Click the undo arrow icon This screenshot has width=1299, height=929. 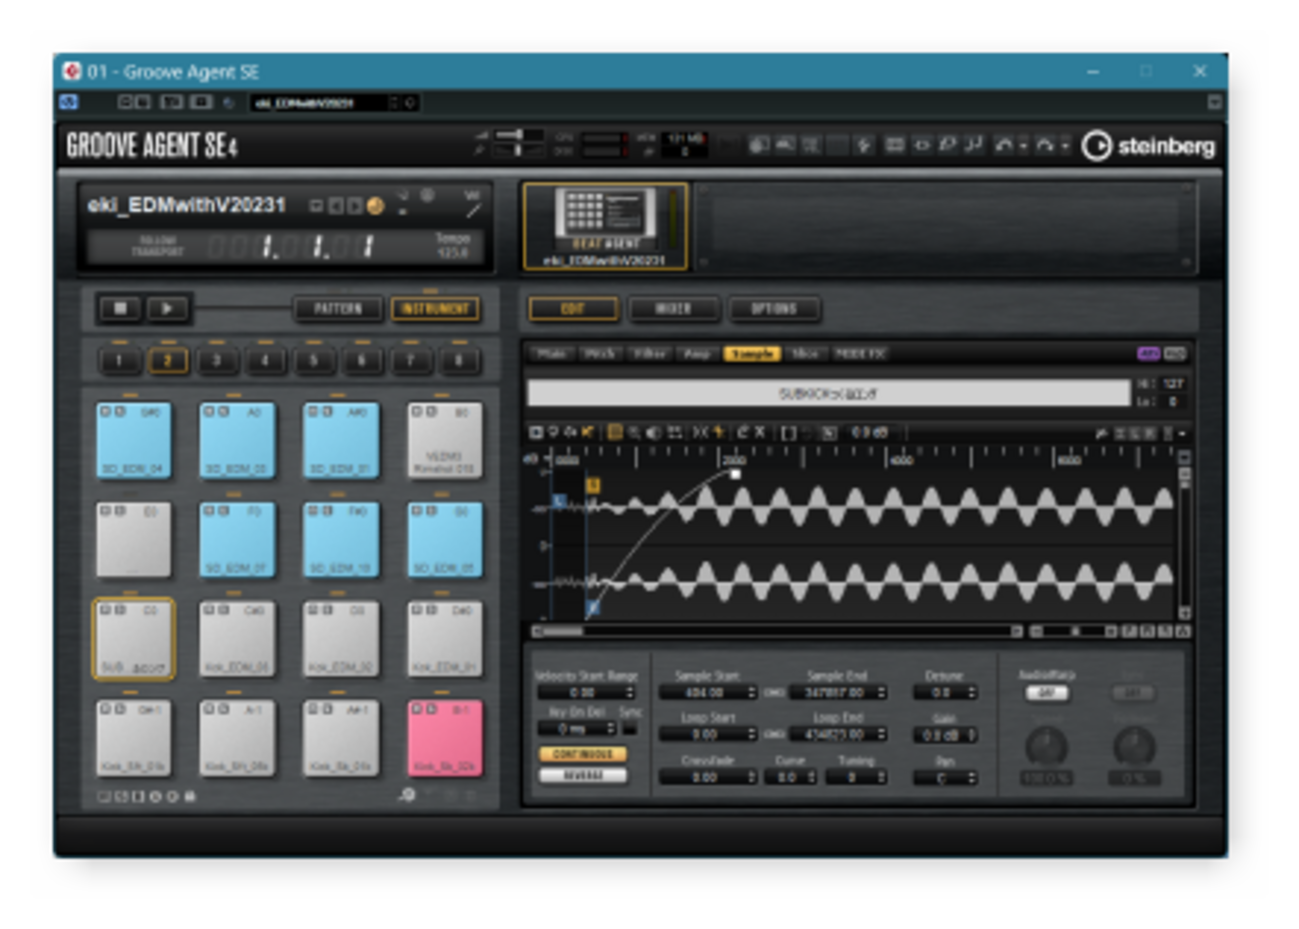coord(1004,146)
